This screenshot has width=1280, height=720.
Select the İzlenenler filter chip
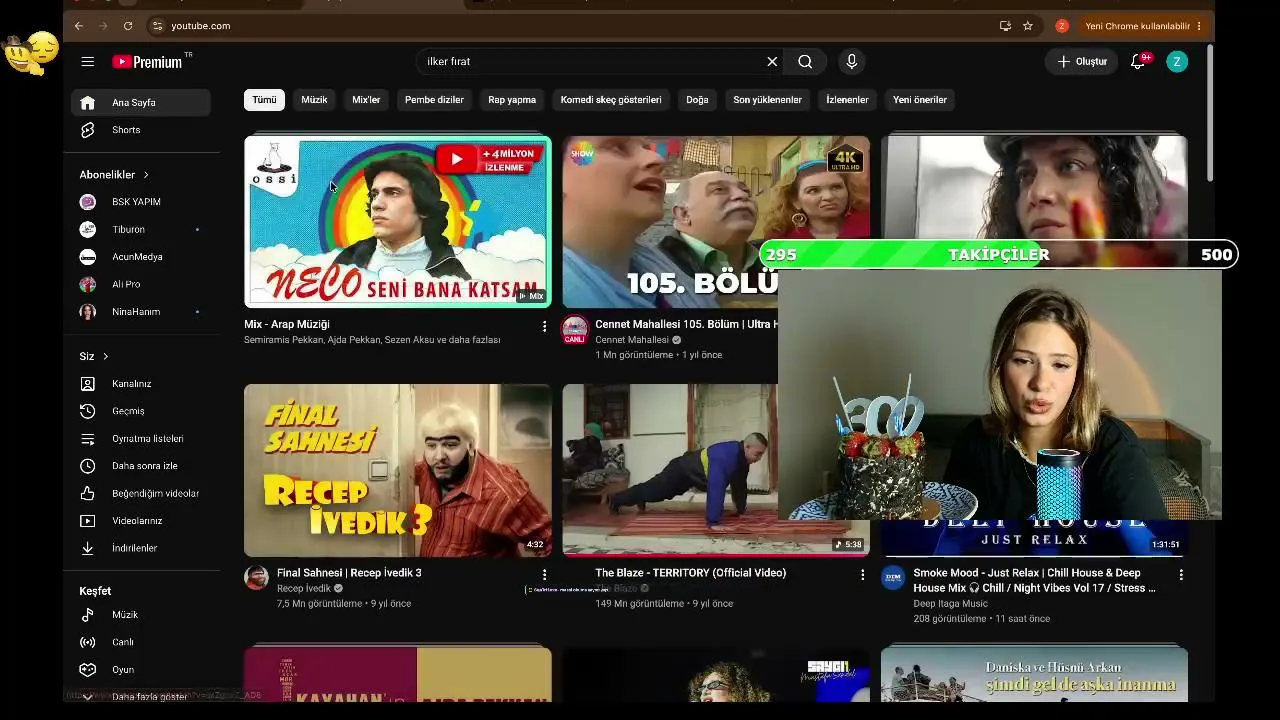(x=847, y=100)
